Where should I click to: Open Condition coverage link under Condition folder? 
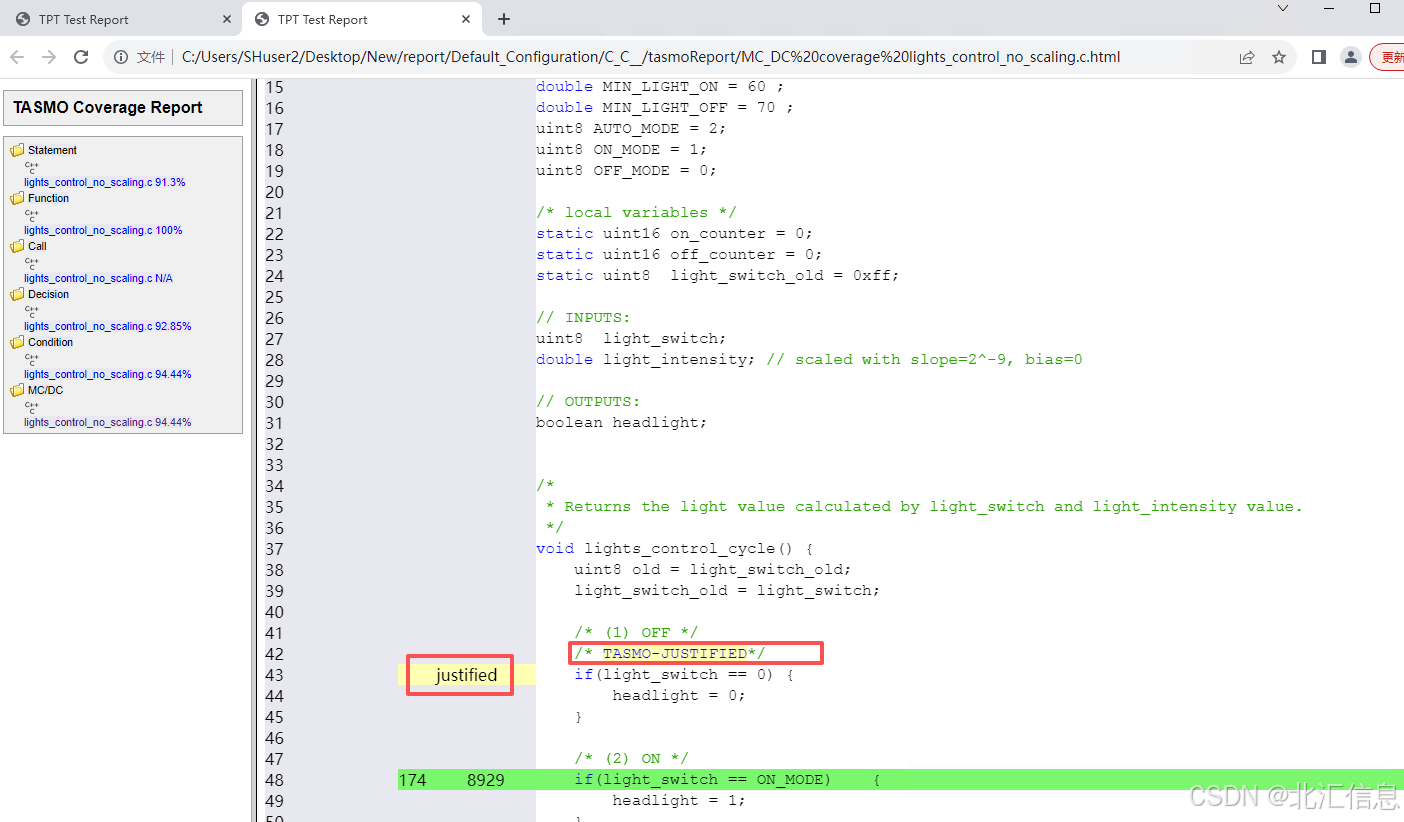[x=108, y=374]
